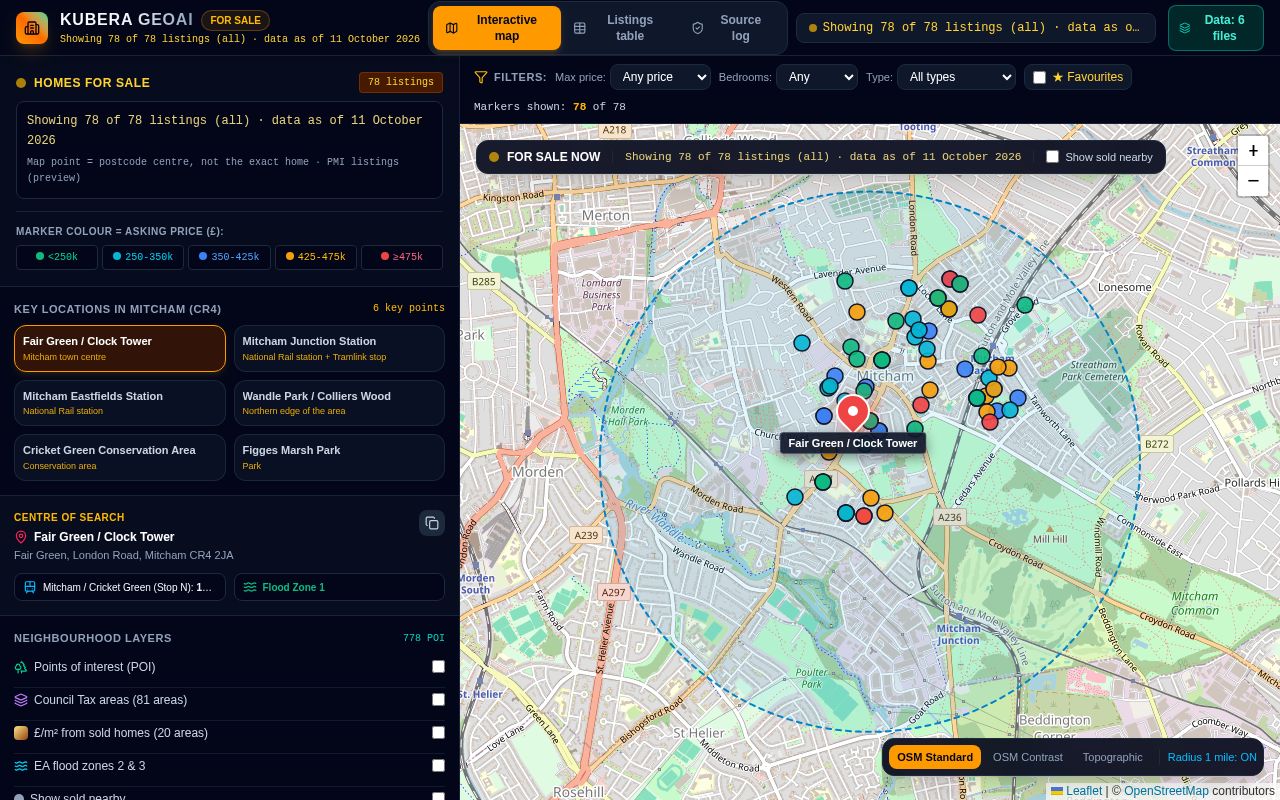Select Mitcham Junction Station key location

pyautogui.click(x=339, y=348)
